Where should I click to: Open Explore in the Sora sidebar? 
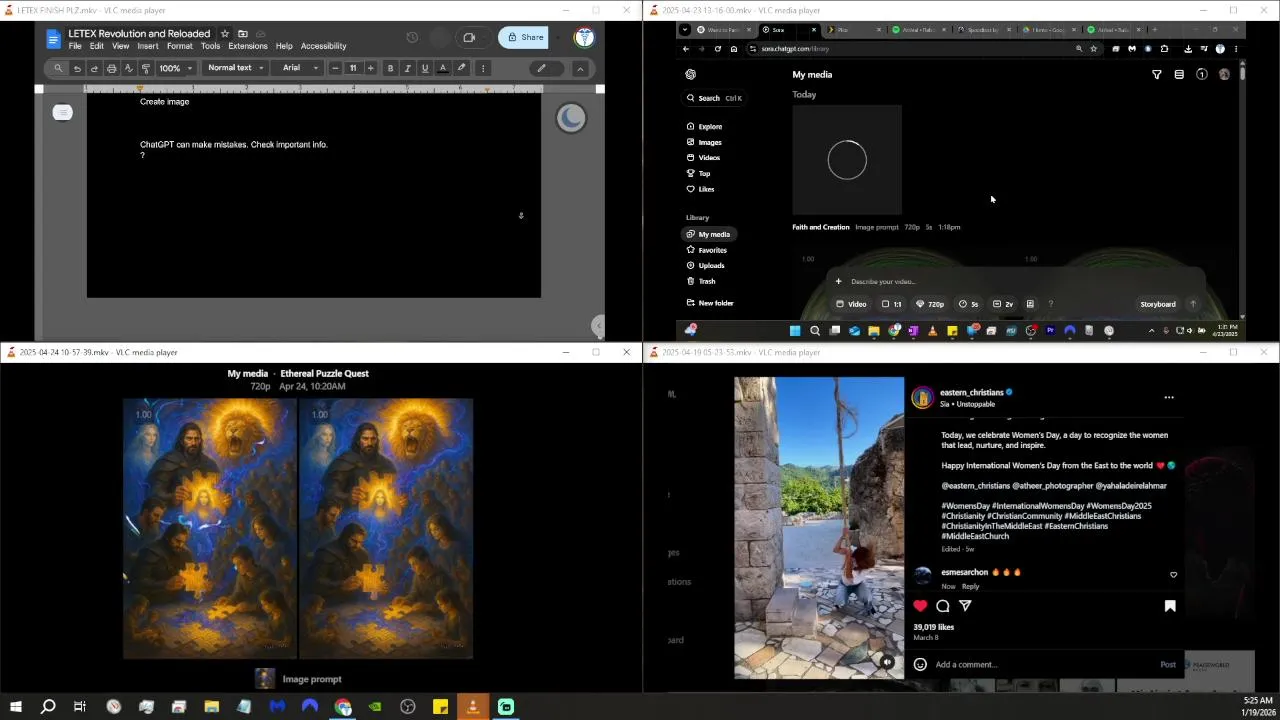pyautogui.click(x=704, y=127)
